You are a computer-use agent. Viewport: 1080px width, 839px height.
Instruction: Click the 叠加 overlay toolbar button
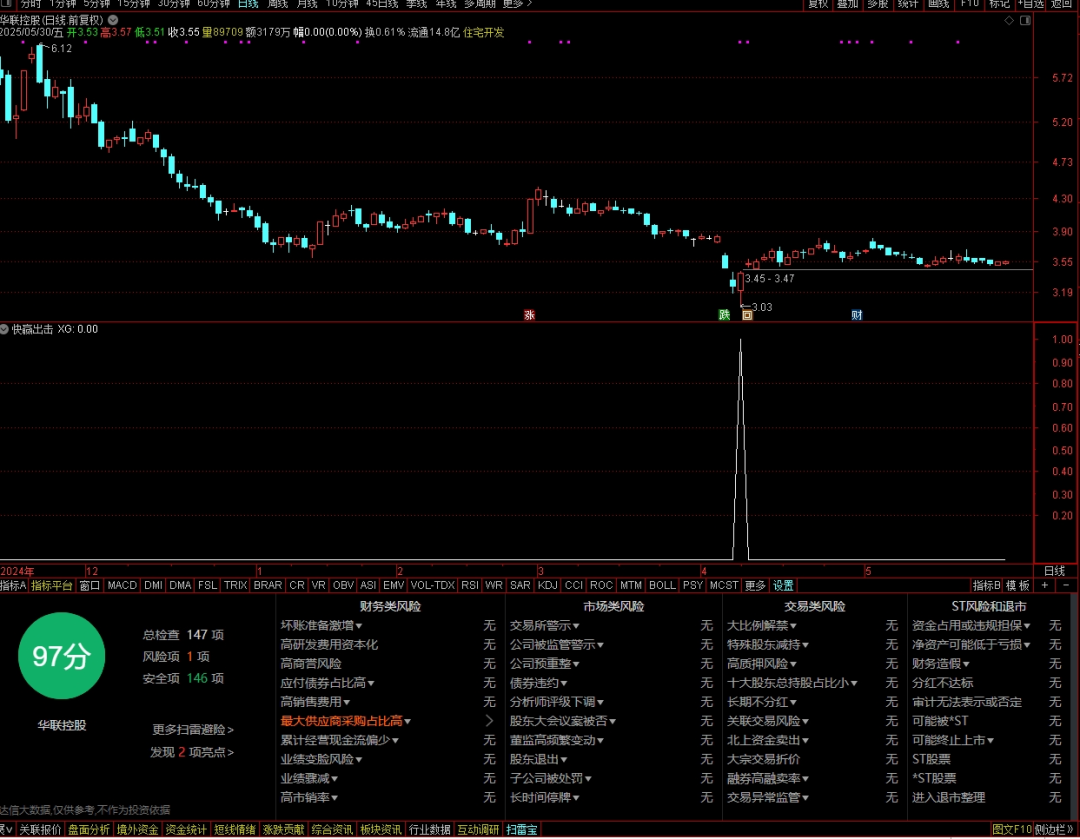pyautogui.click(x=847, y=4)
